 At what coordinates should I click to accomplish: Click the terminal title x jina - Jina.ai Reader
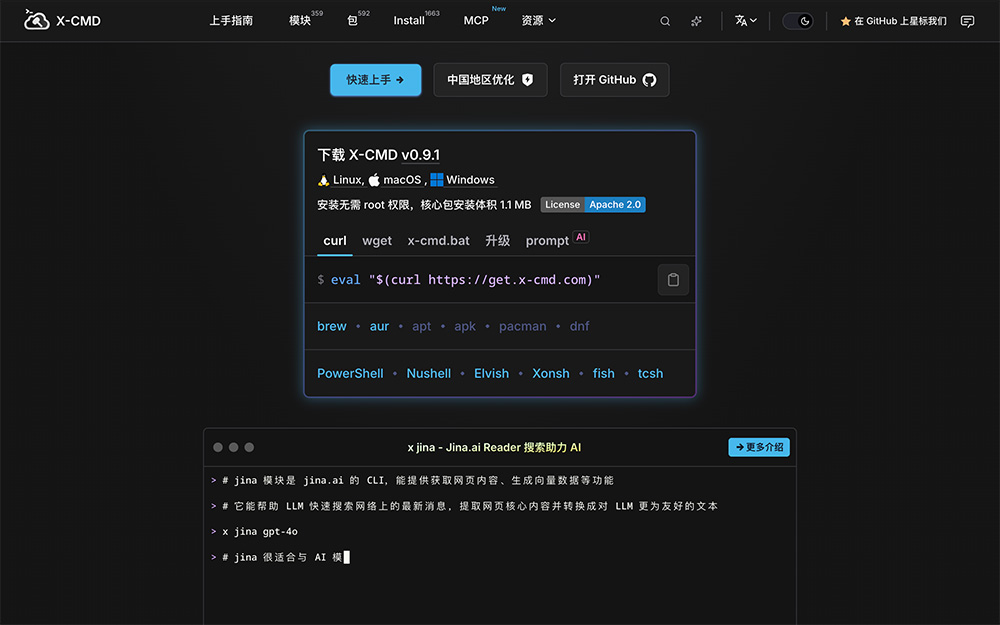[x=494, y=447]
